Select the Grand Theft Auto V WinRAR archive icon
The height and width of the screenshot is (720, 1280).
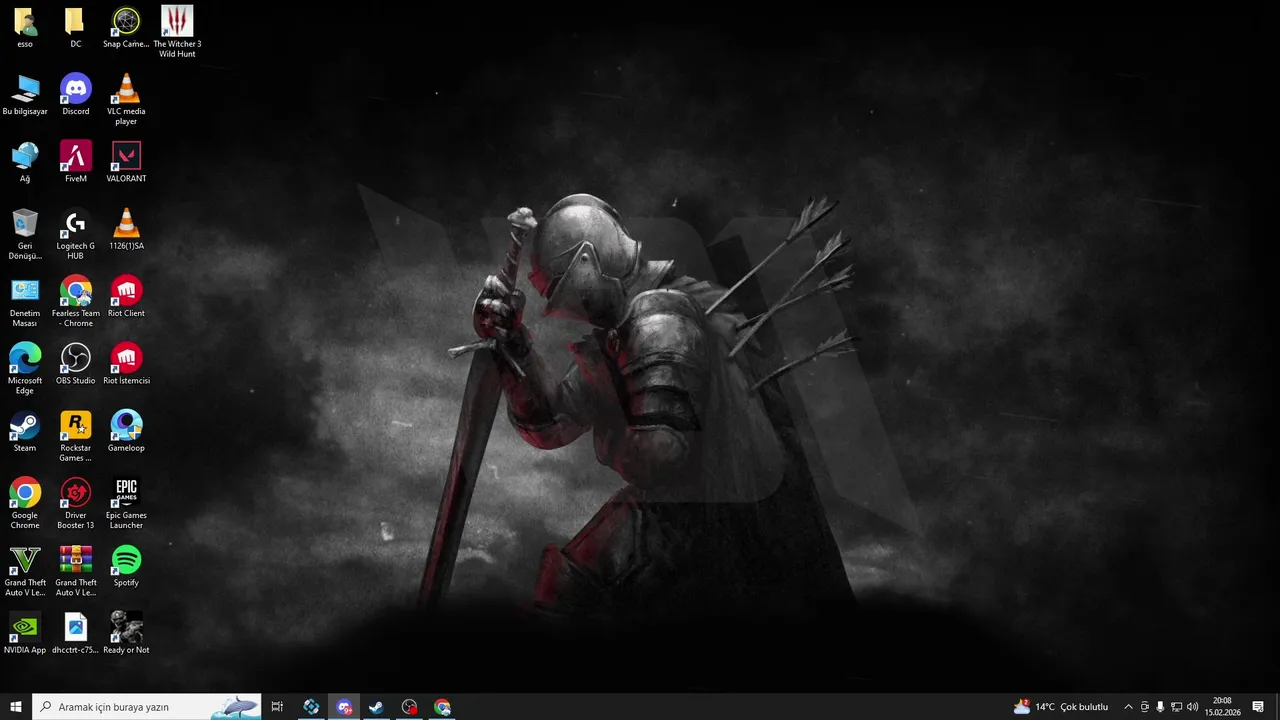(75, 570)
